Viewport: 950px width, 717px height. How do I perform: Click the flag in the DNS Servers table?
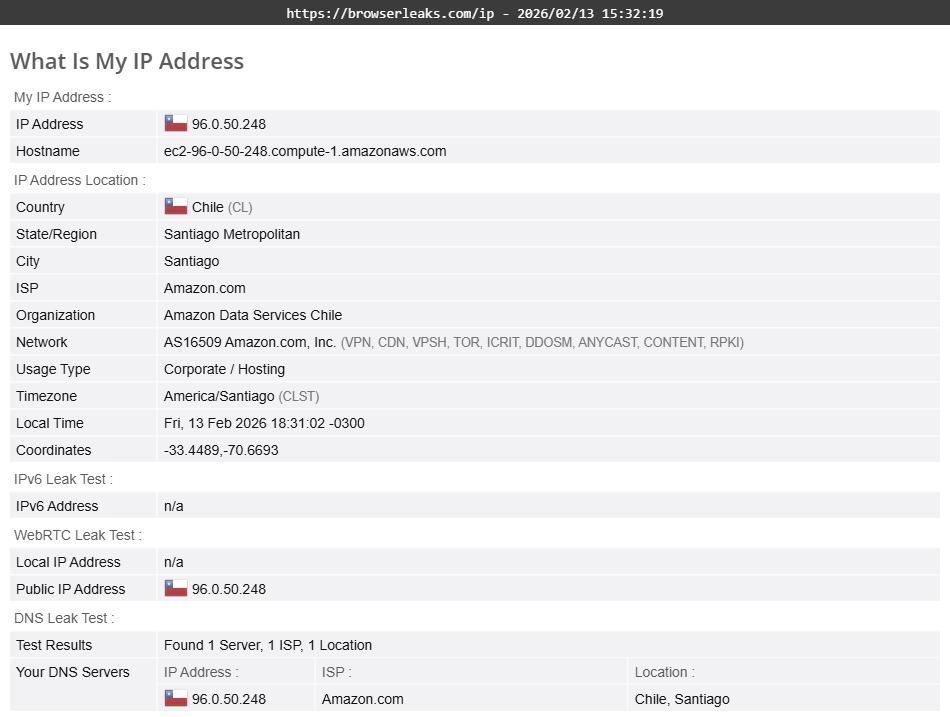175,698
